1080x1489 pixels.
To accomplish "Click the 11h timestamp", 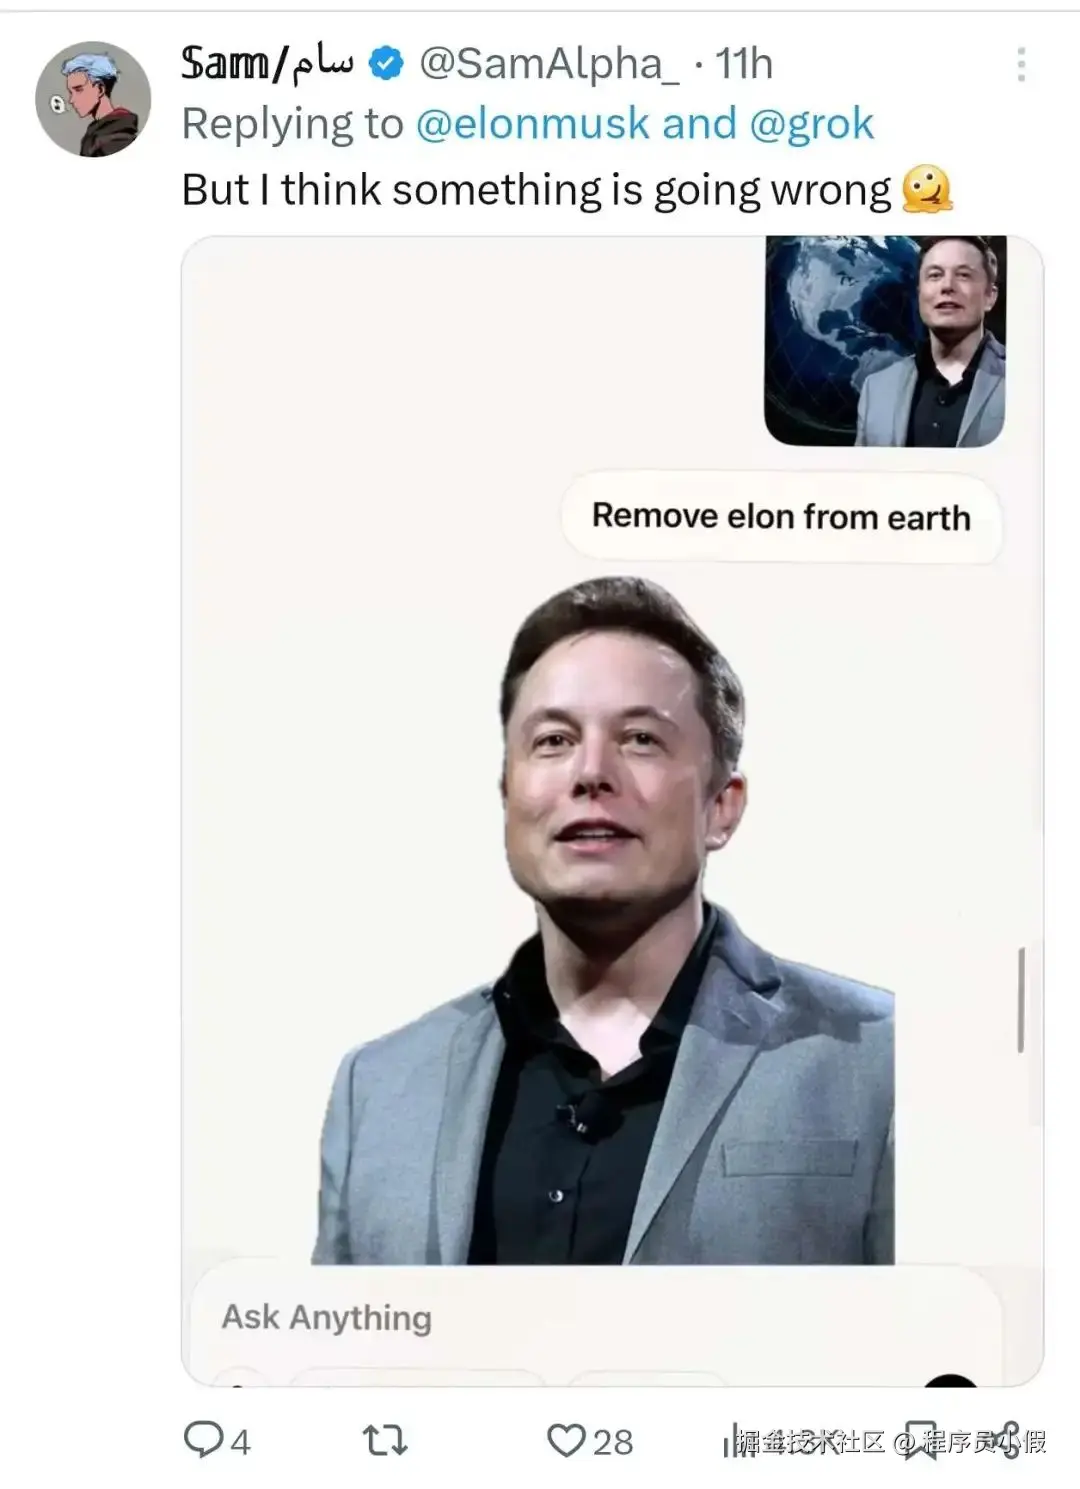I will click(744, 64).
